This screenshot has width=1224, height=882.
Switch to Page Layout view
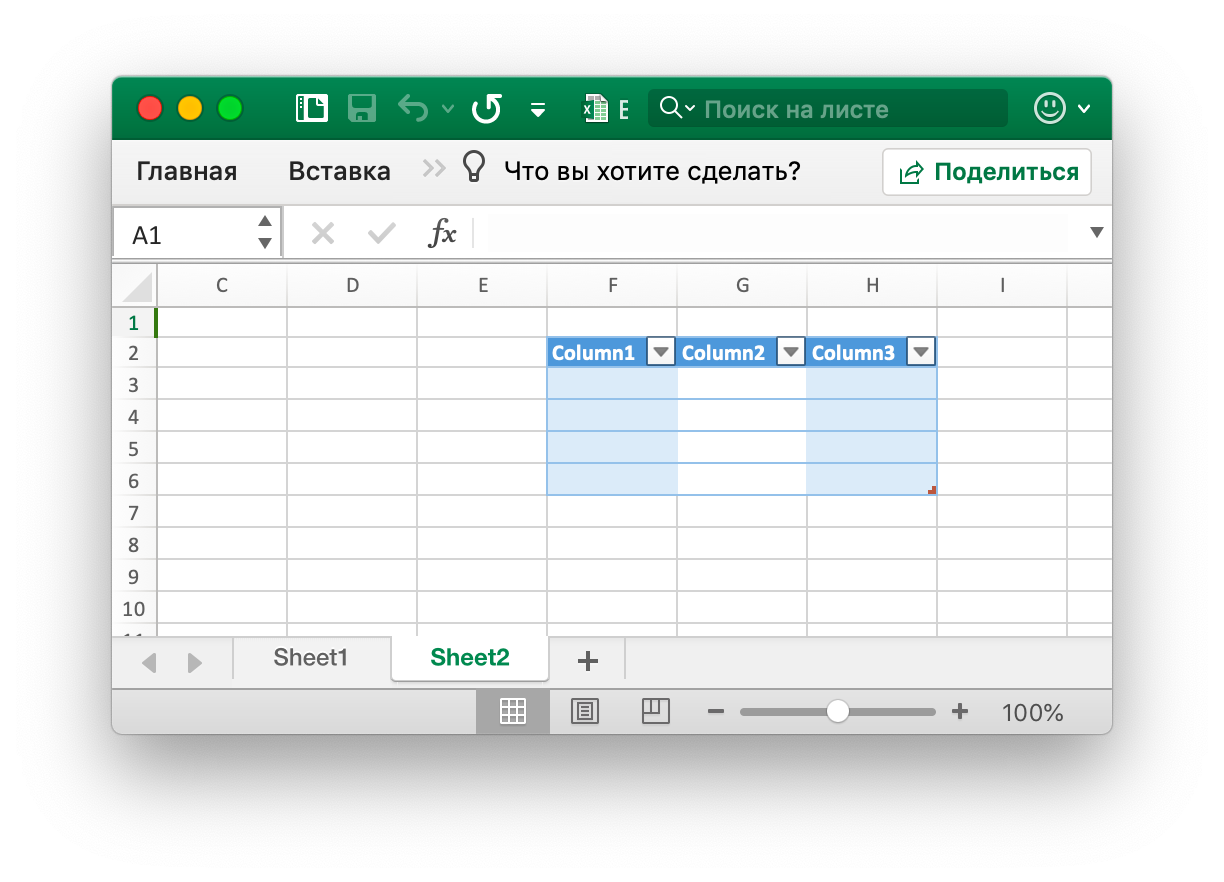tap(584, 712)
